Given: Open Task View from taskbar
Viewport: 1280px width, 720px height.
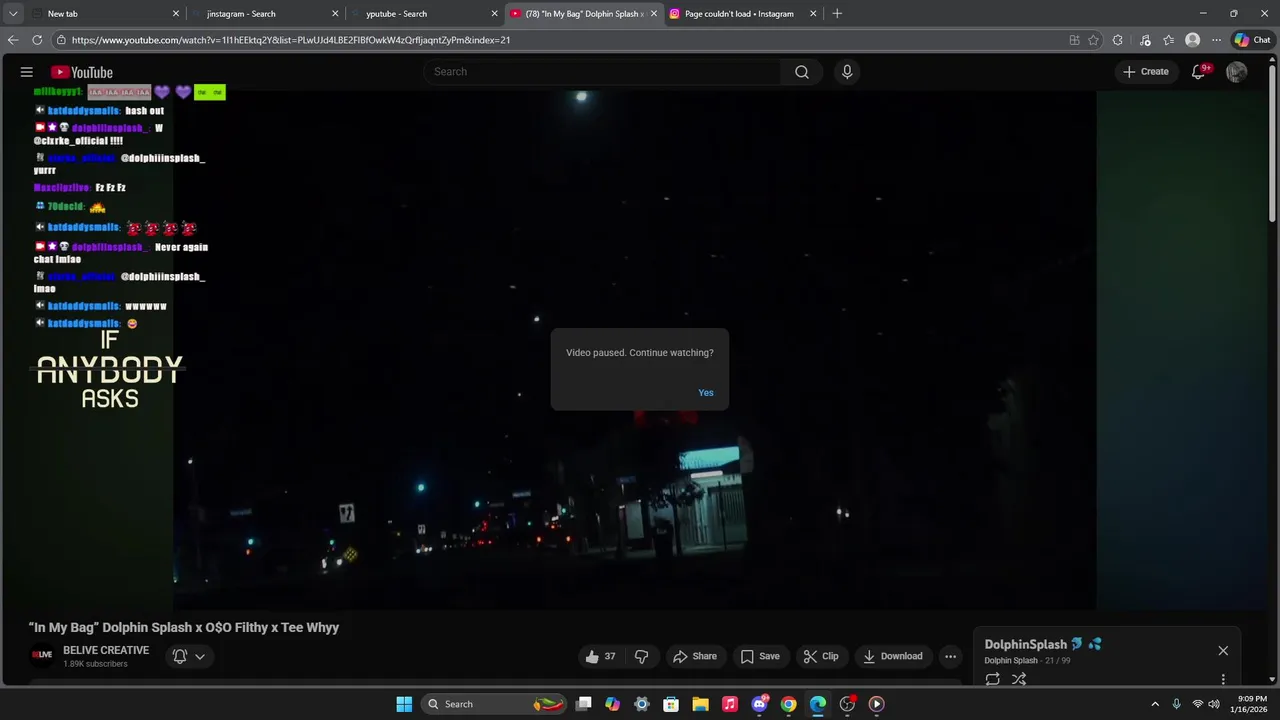Looking at the screenshot, I should click(x=584, y=704).
